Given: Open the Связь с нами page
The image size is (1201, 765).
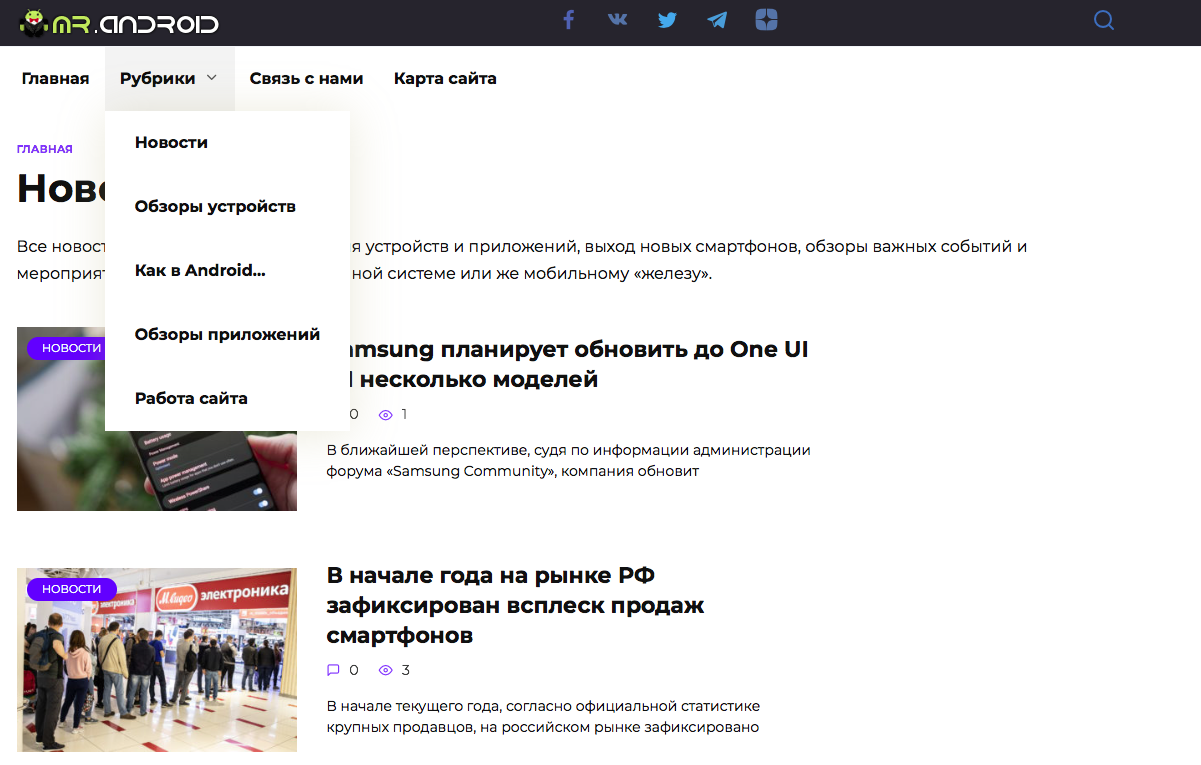Looking at the screenshot, I should [x=306, y=79].
